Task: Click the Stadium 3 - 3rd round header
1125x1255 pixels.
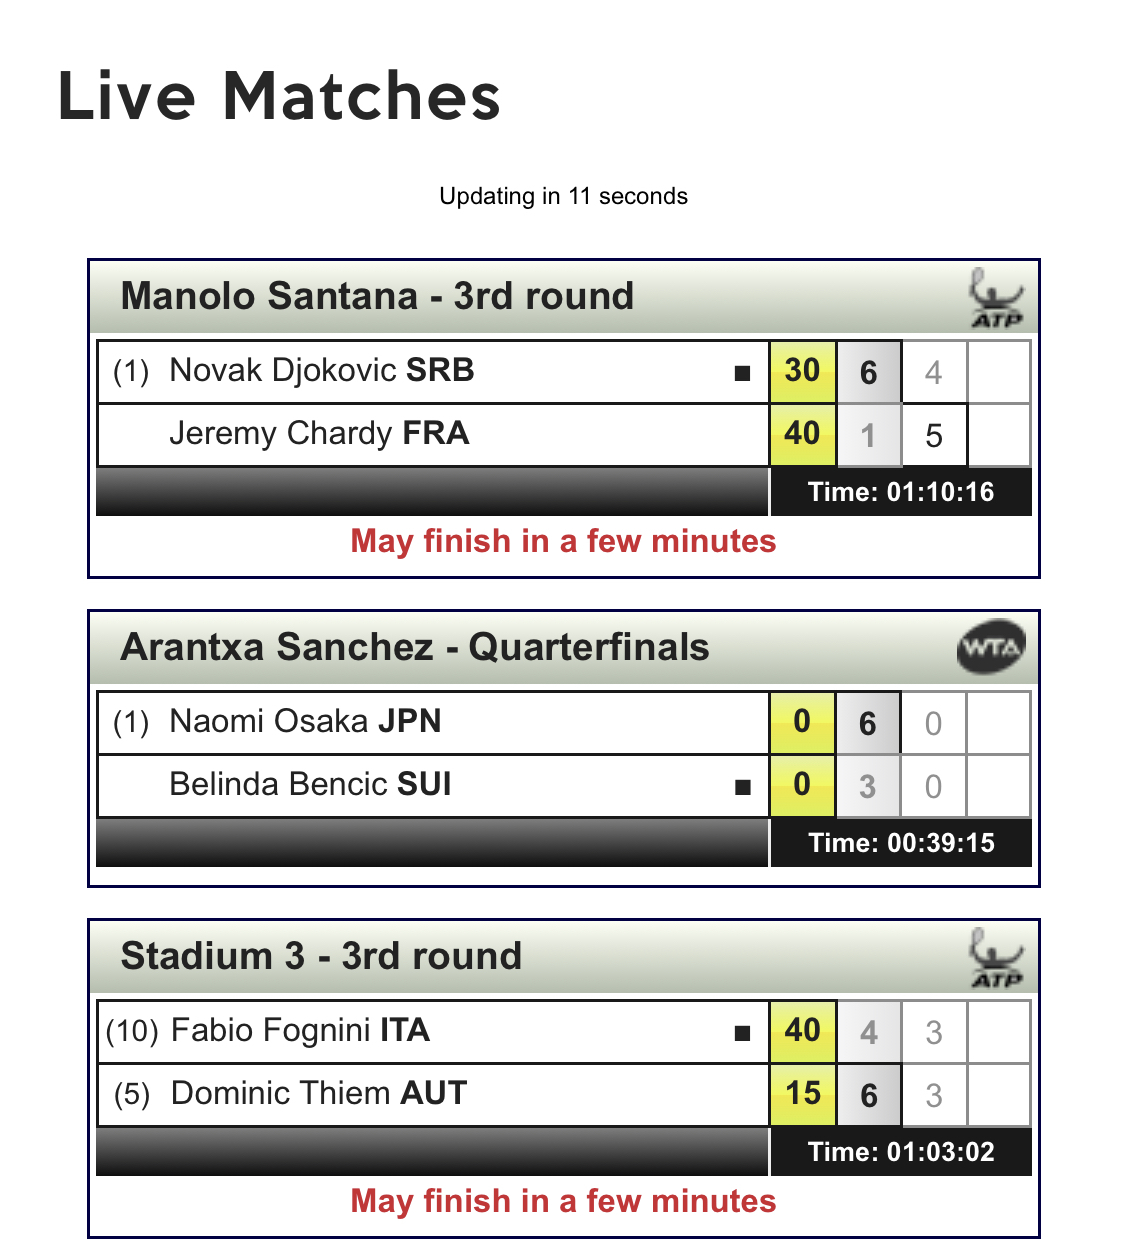Action: 321,957
